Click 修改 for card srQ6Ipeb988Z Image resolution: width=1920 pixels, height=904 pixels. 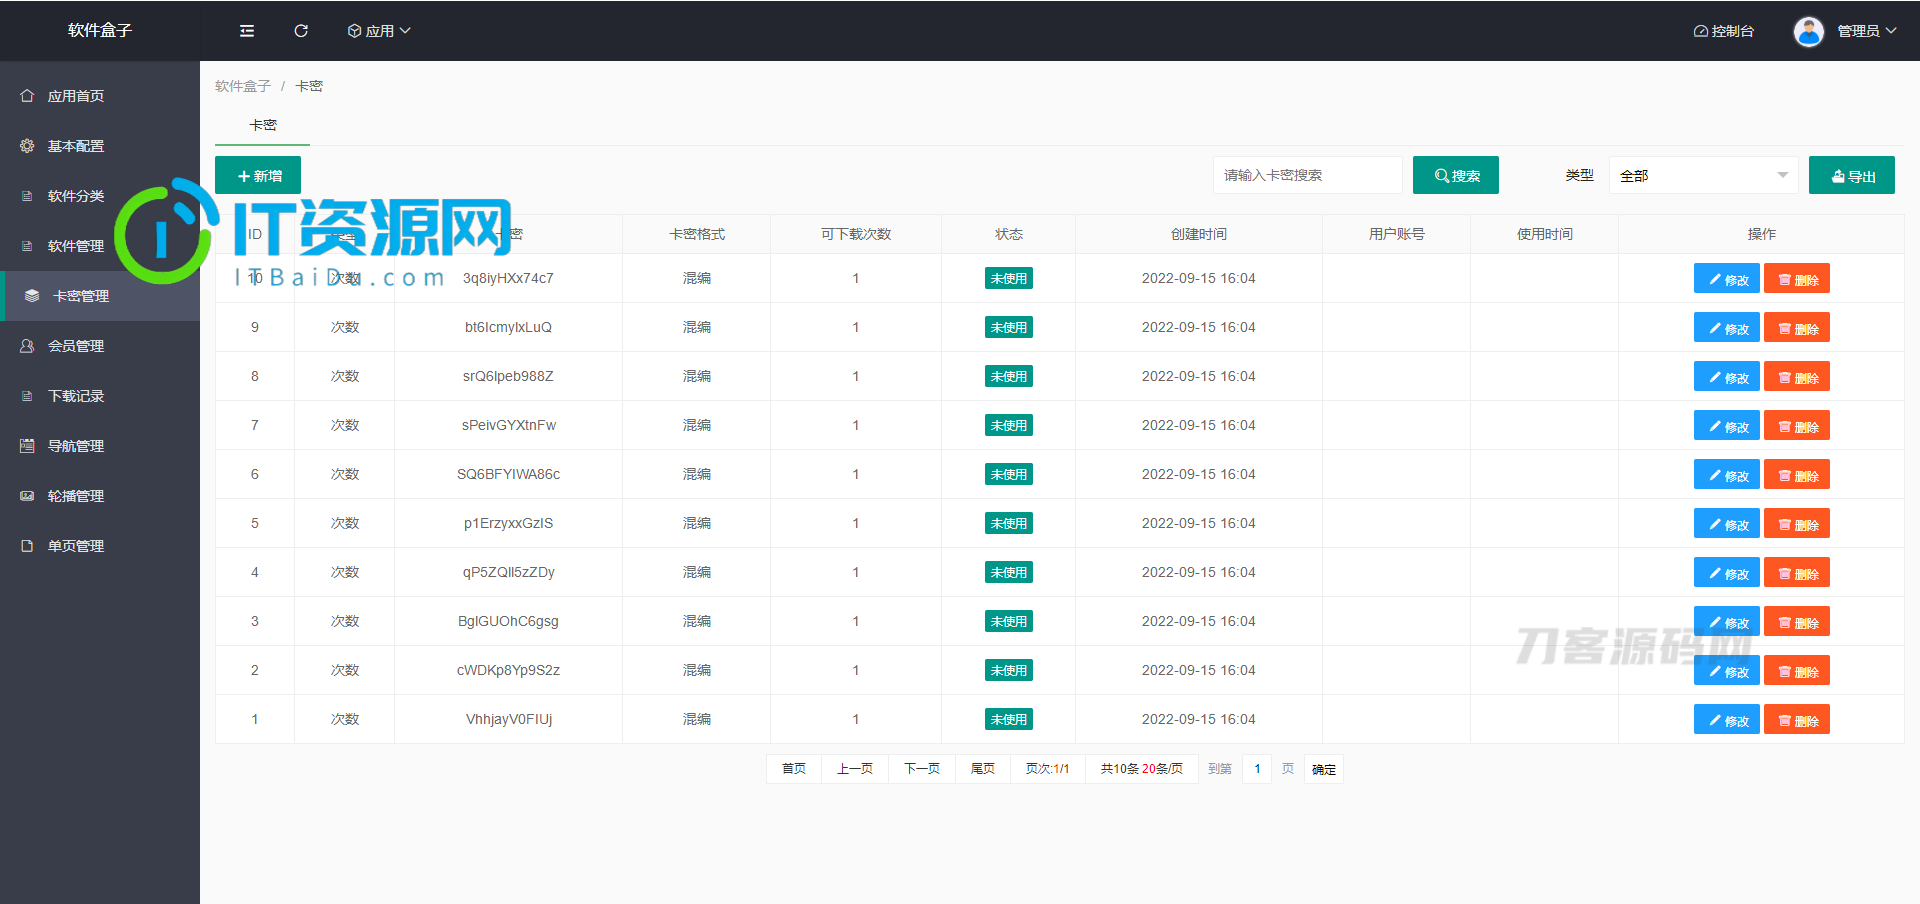1727,377
